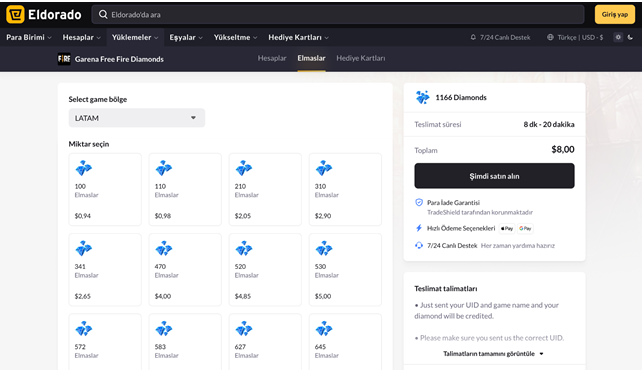
Task: Click the Apple Pay badge
Action: [507, 228]
